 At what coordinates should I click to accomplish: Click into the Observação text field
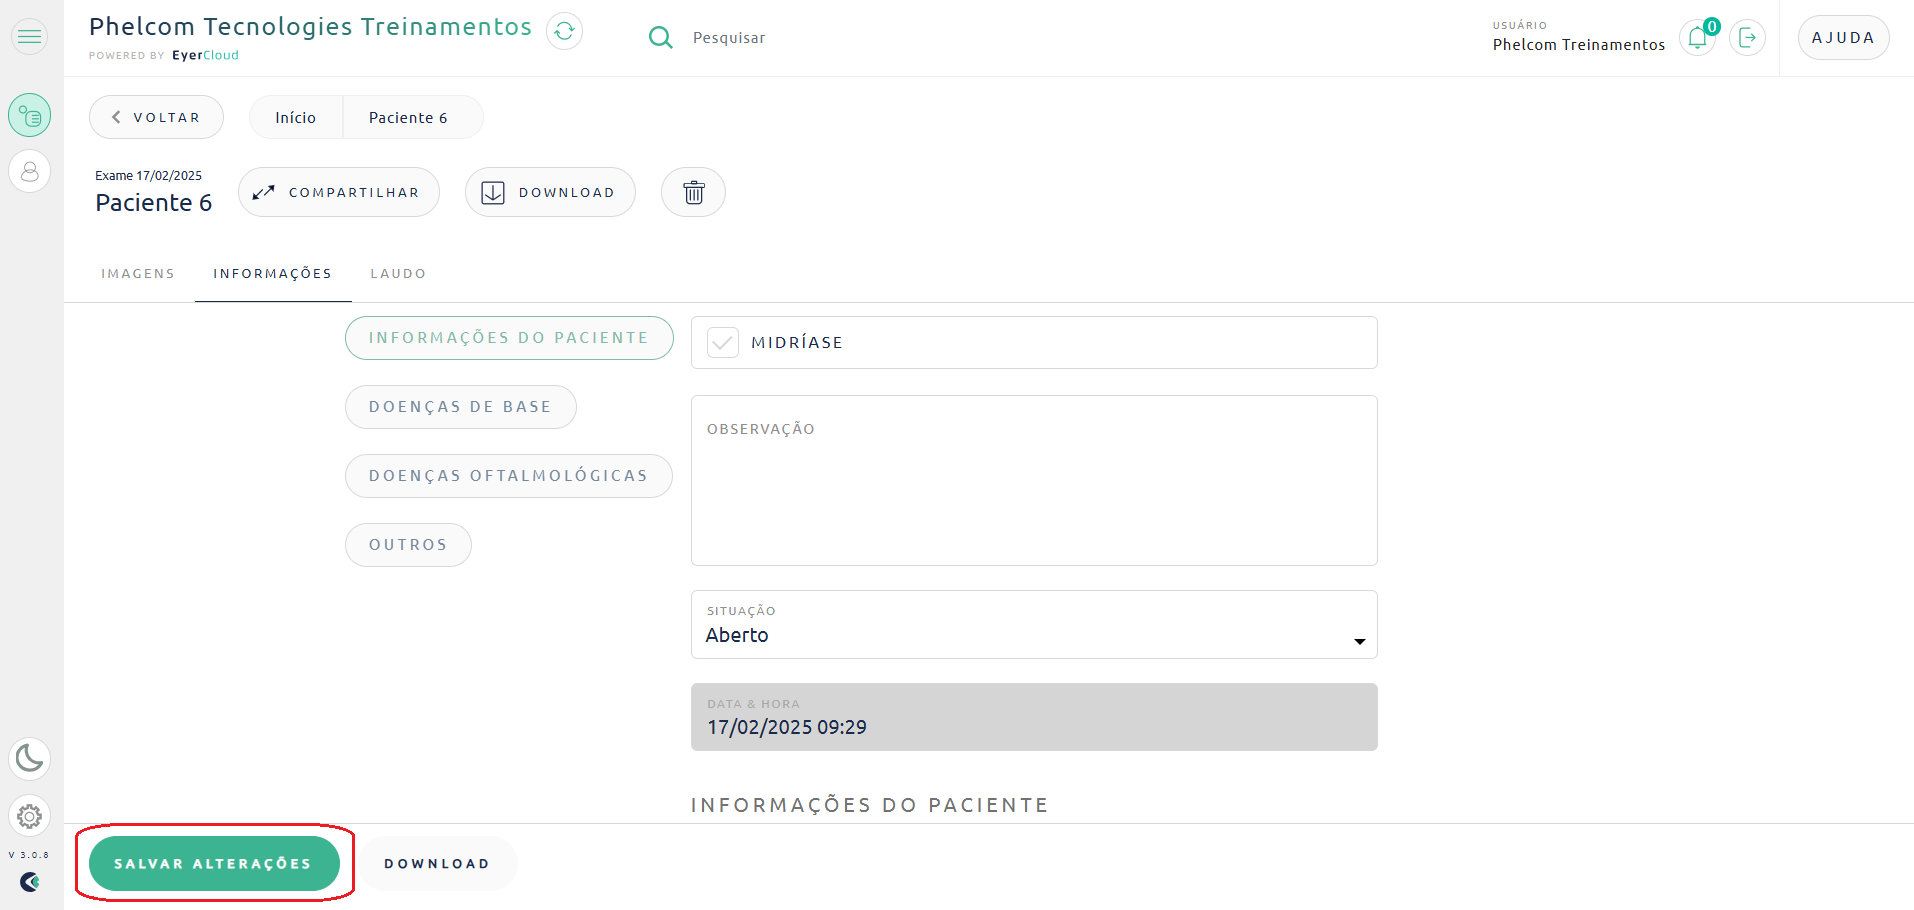coord(1033,490)
